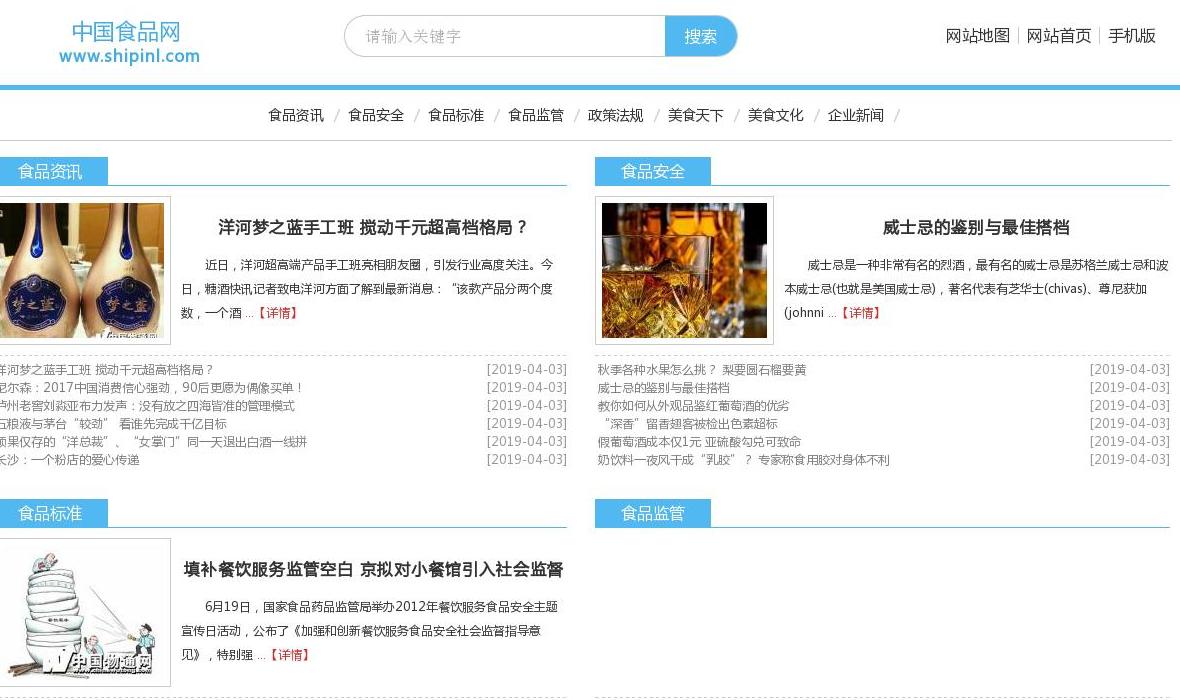This screenshot has width=1180, height=700.
Task: Open list item 教你如何从外观品鉴红葡萄酒的优劣
Action: pos(693,406)
